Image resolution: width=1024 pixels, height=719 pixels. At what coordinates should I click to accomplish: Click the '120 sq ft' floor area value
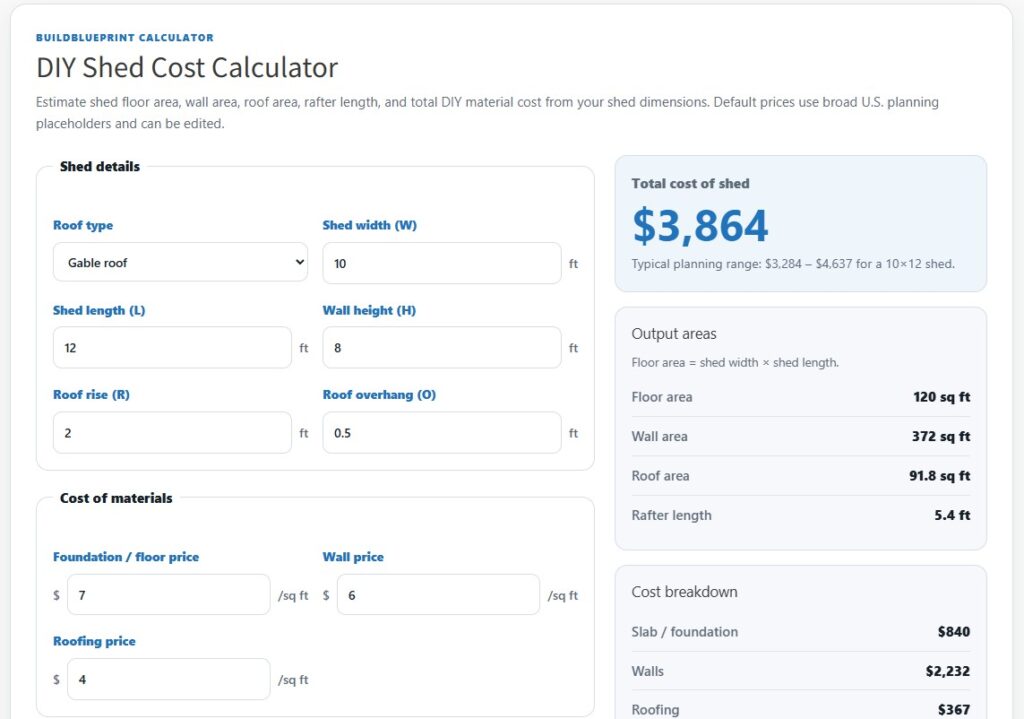[x=942, y=397]
